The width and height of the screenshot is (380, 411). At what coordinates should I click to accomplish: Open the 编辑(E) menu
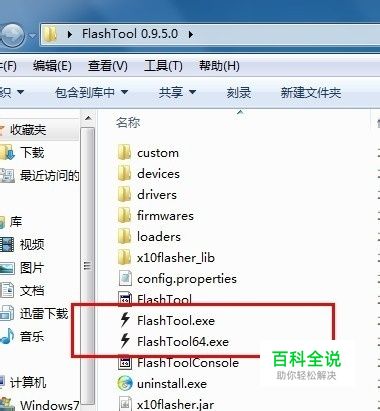pos(52,66)
